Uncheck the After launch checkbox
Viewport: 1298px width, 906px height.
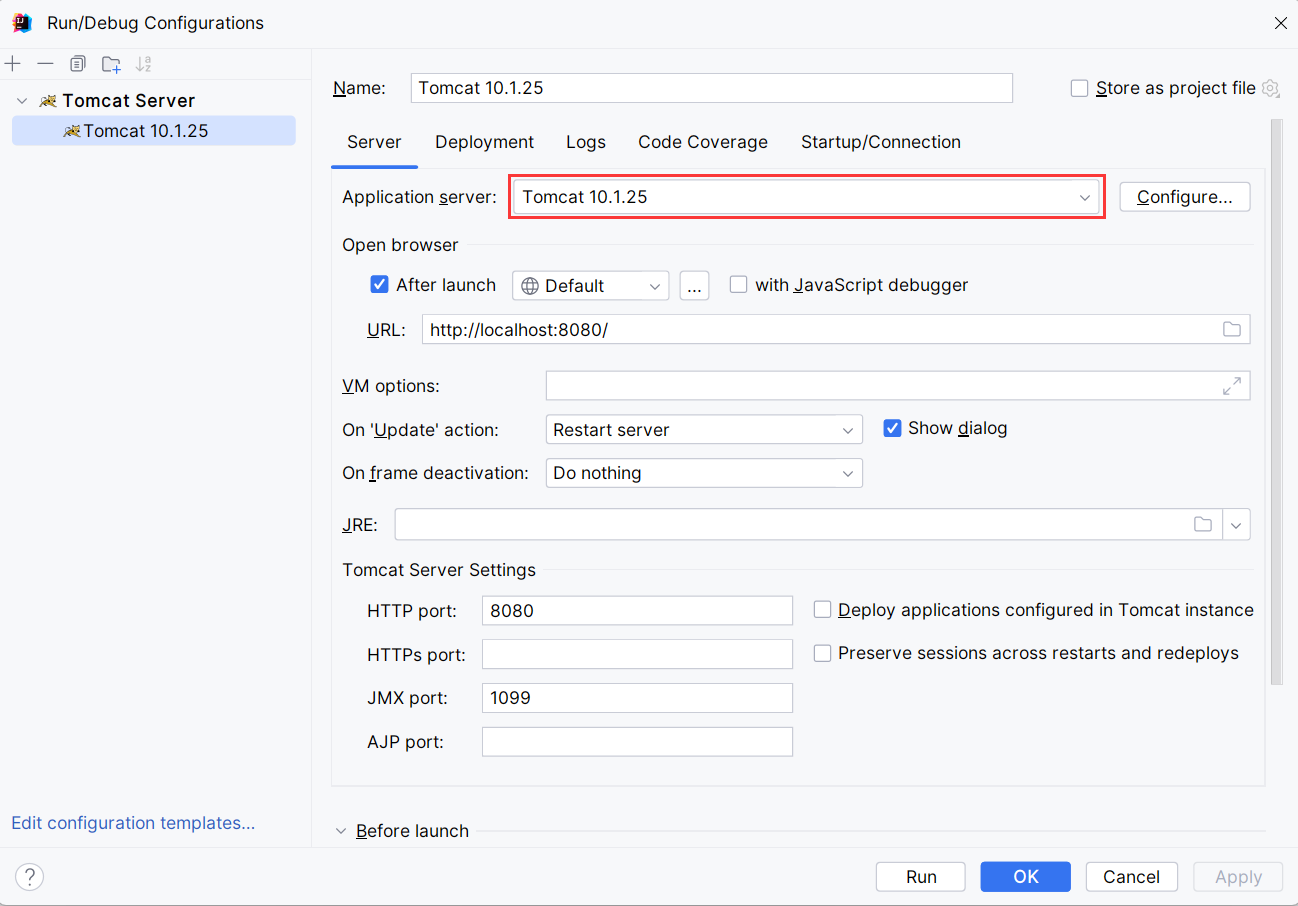(x=379, y=284)
